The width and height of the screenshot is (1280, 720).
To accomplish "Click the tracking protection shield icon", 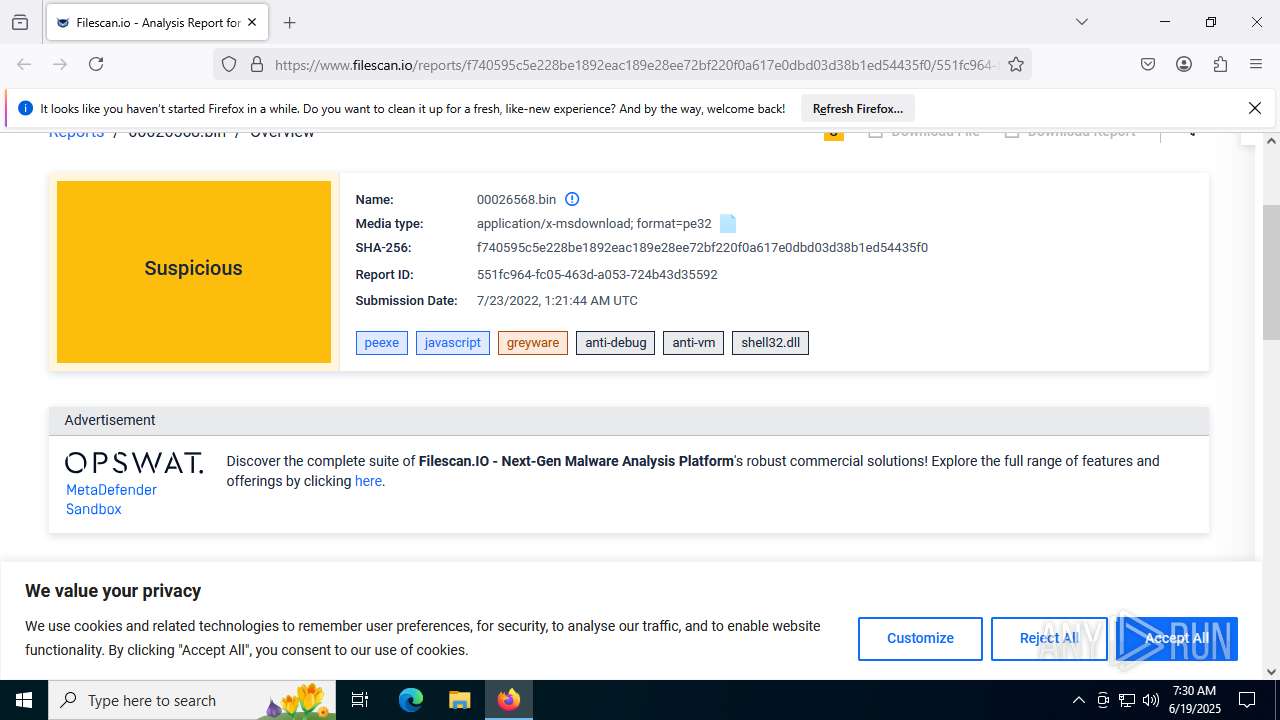I will 229,64.
